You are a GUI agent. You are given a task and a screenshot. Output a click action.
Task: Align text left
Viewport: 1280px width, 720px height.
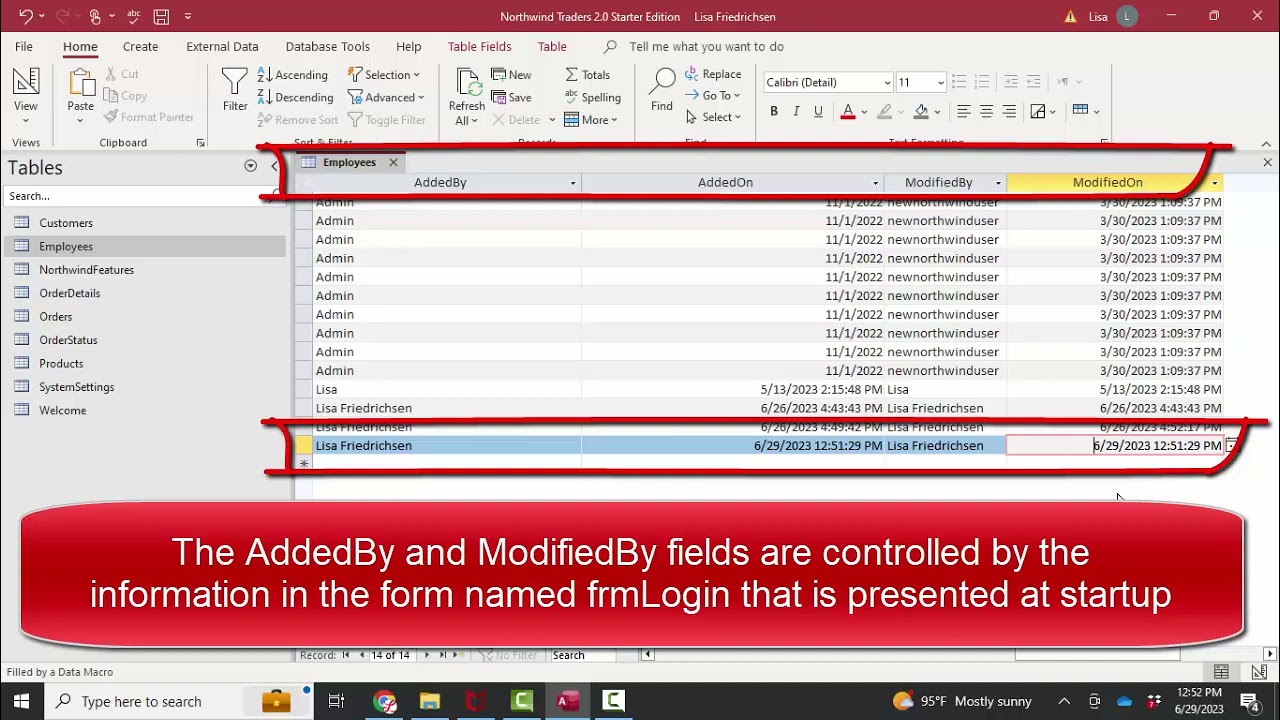click(964, 111)
